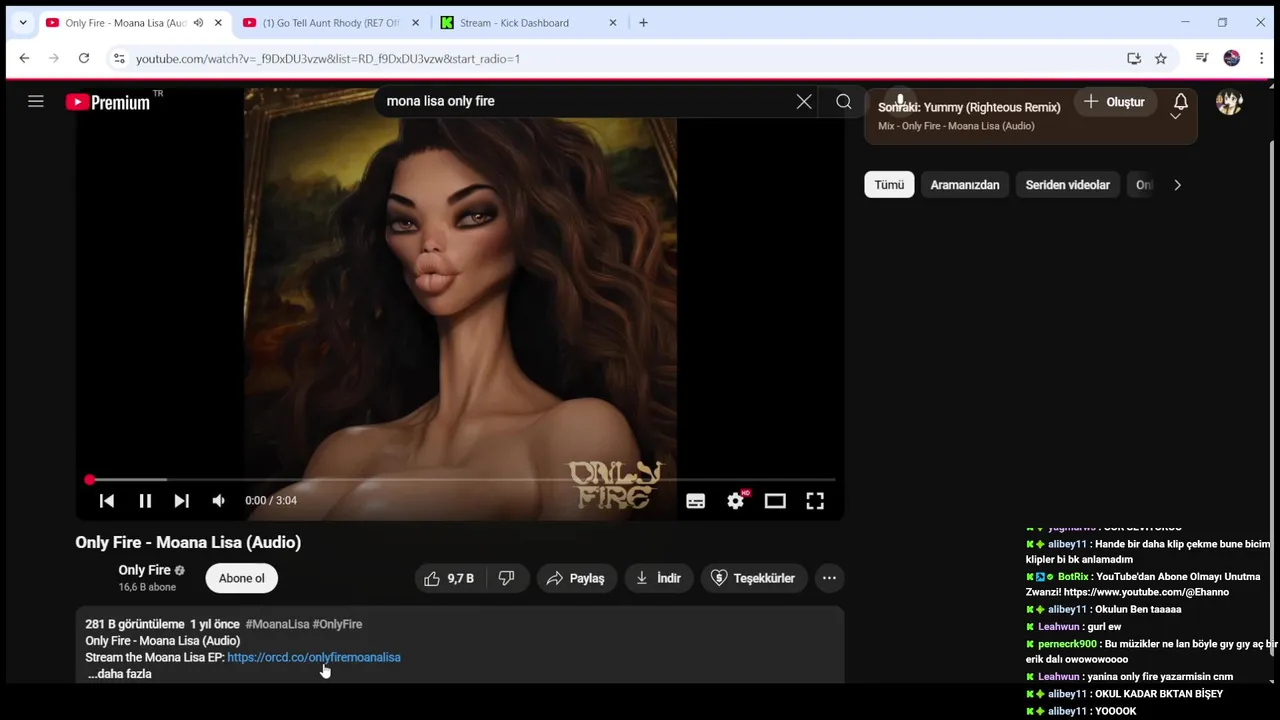Dislike the video with thumbs down
The width and height of the screenshot is (1280, 720).
pos(507,578)
